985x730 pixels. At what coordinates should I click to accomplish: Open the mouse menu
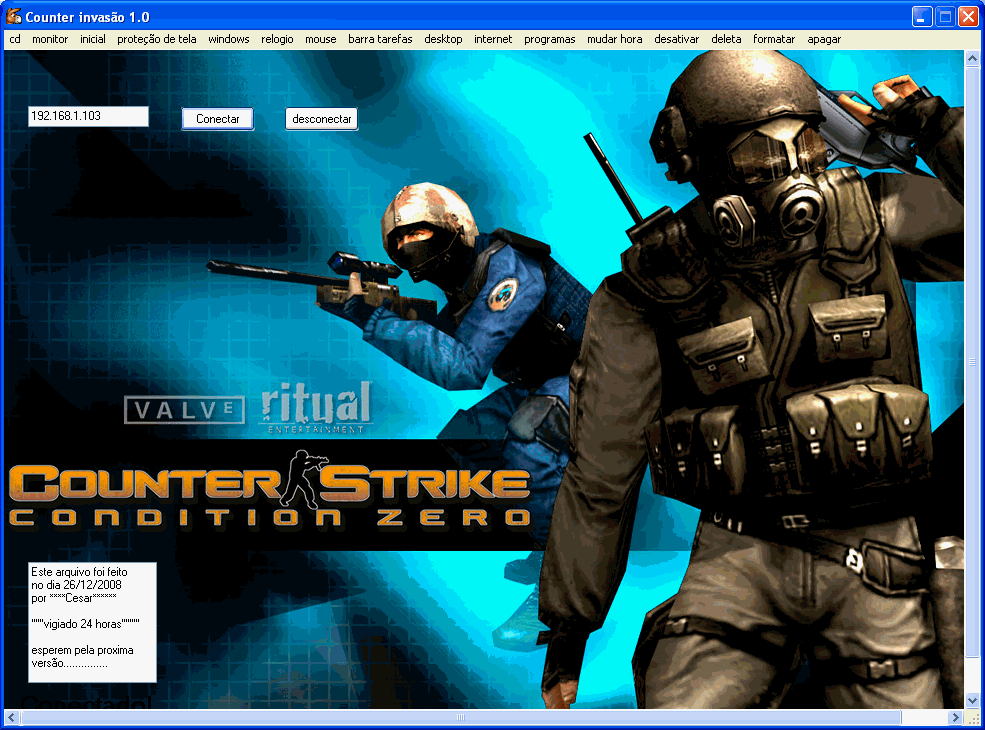[x=320, y=39]
